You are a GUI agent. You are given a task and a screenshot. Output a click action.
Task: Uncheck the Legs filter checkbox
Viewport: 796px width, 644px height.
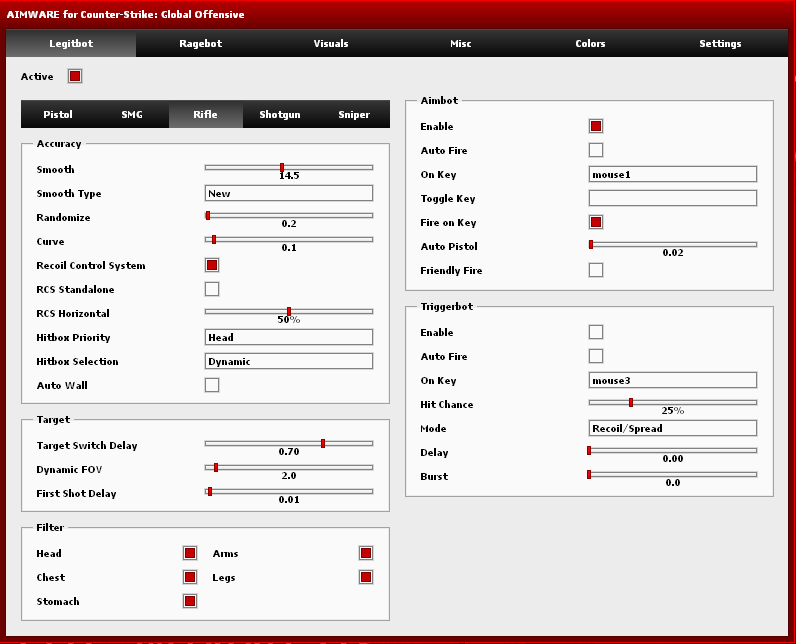pyautogui.click(x=366, y=578)
